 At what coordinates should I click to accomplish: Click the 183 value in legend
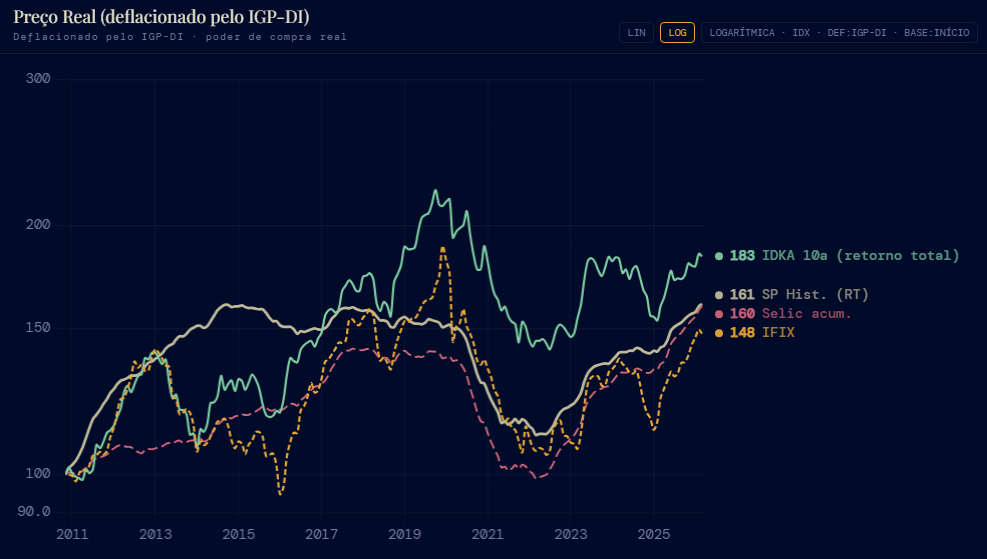(x=742, y=256)
